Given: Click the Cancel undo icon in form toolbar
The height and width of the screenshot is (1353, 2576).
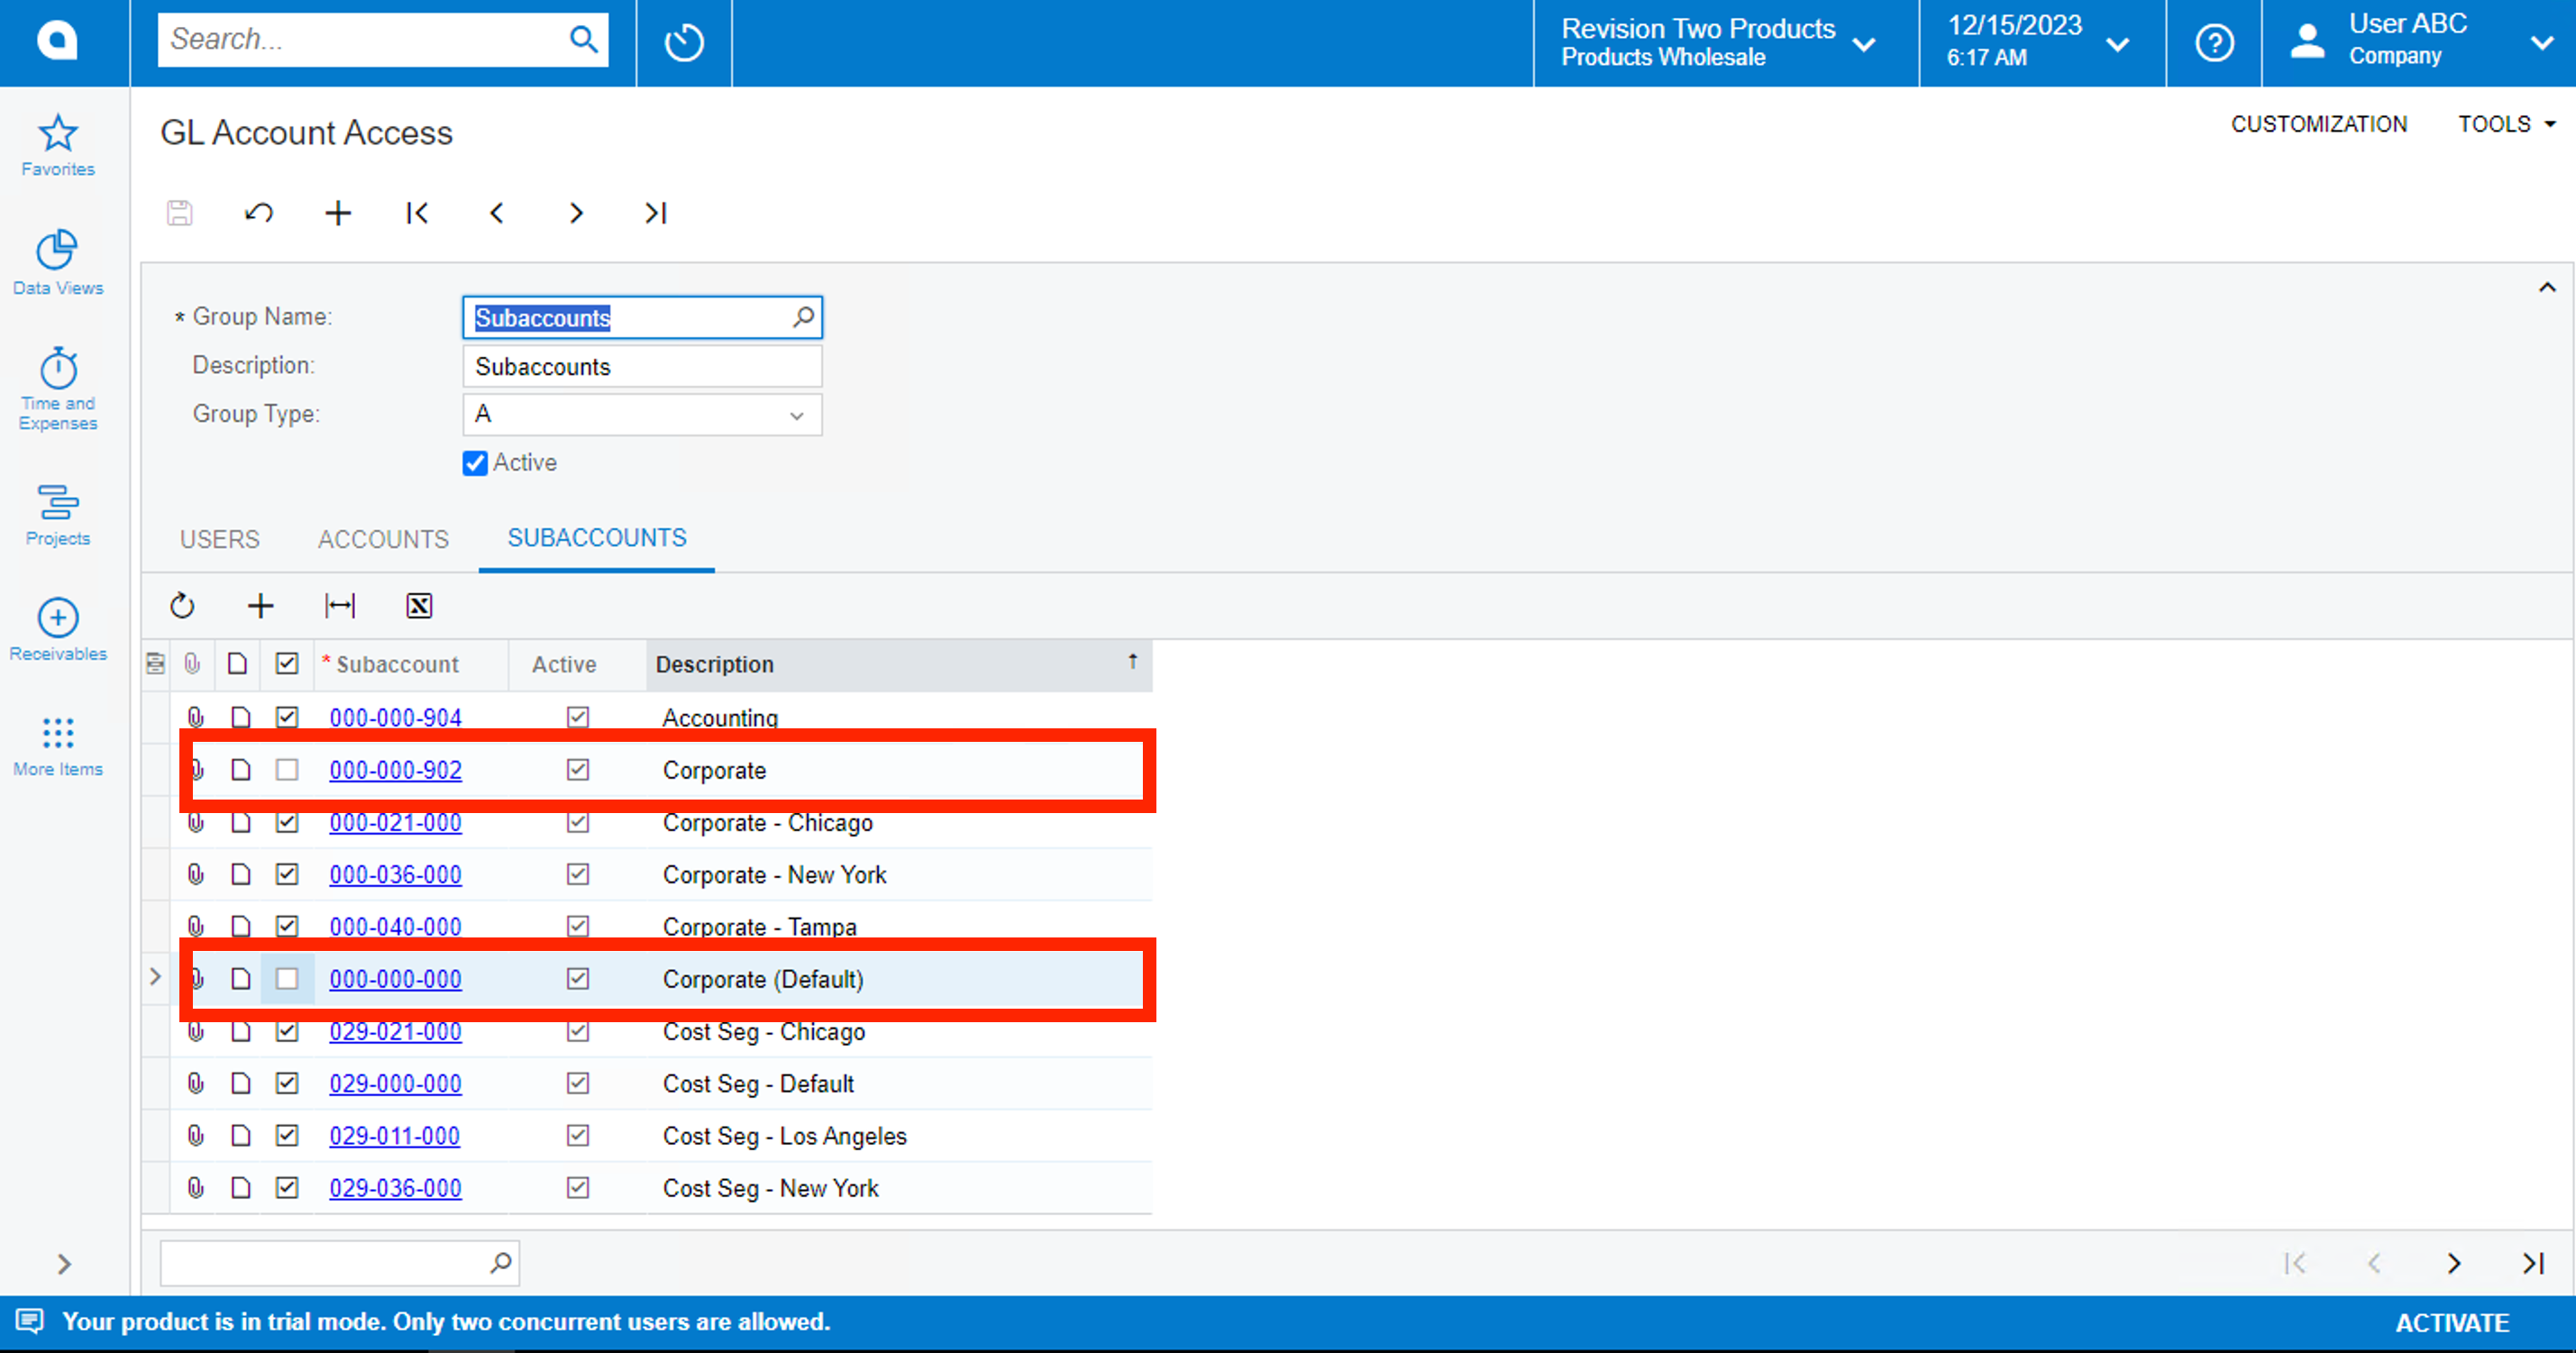Looking at the screenshot, I should [259, 212].
